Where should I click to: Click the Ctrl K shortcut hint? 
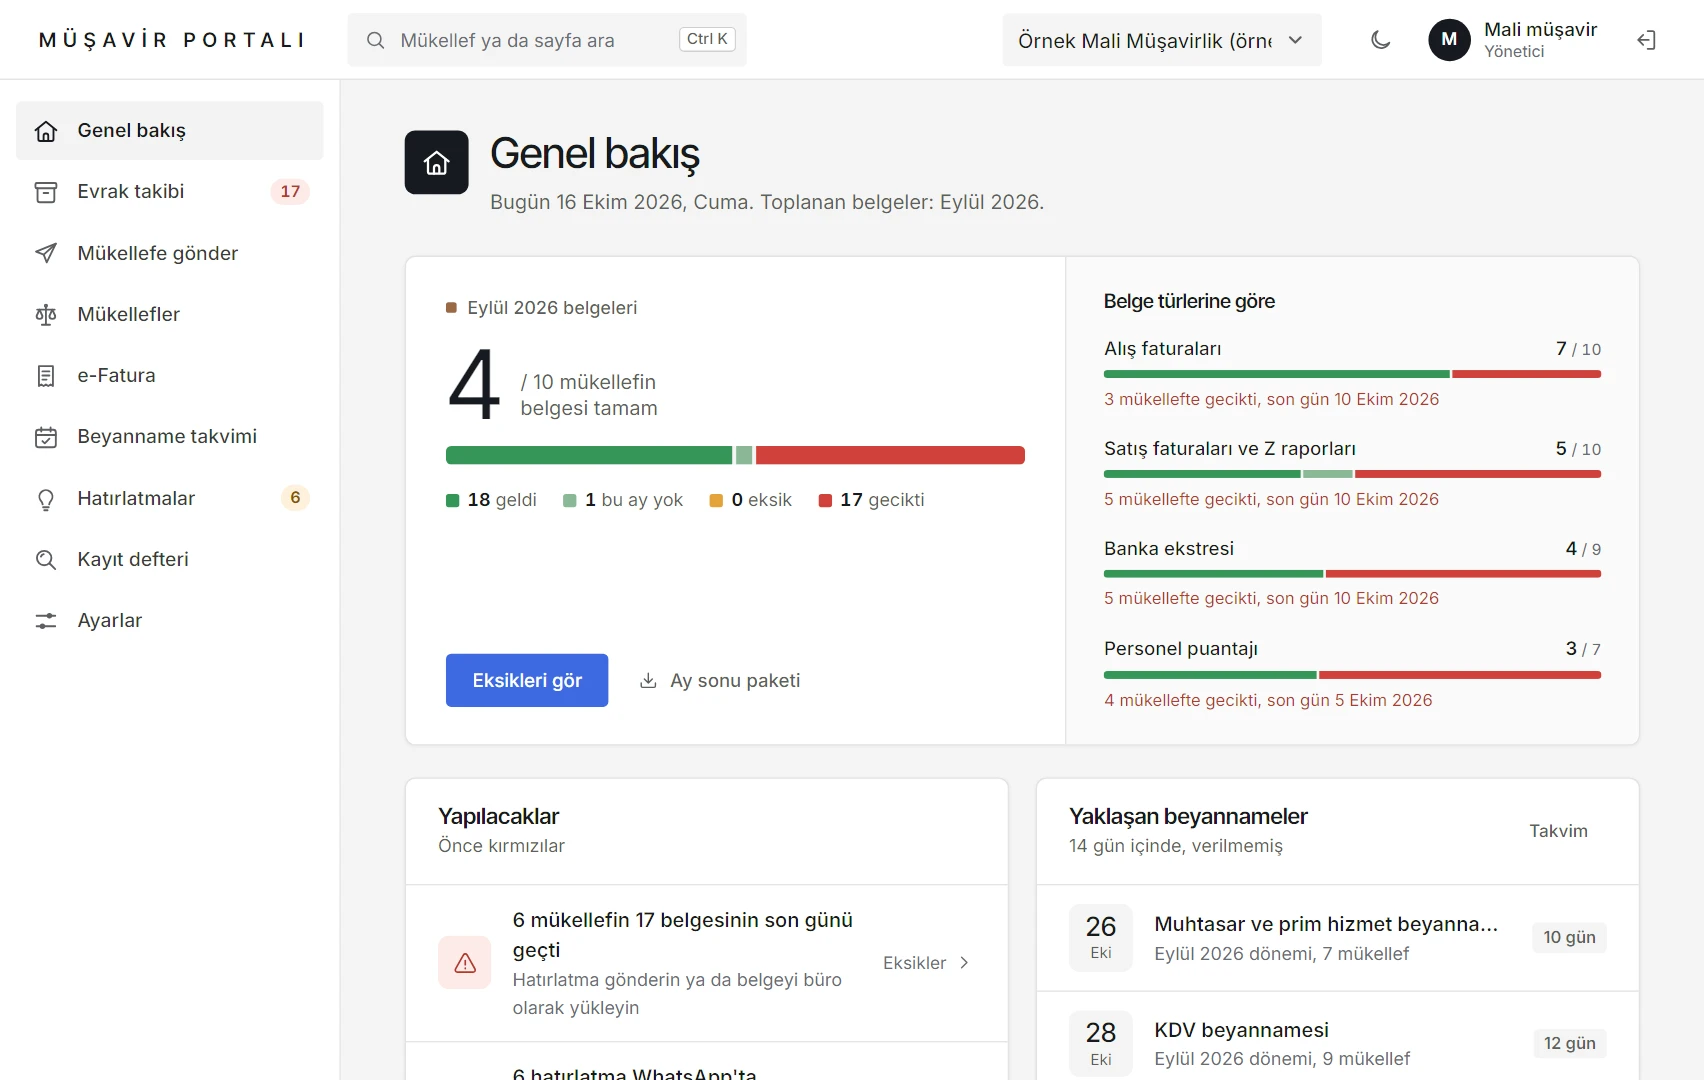click(707, 39)
